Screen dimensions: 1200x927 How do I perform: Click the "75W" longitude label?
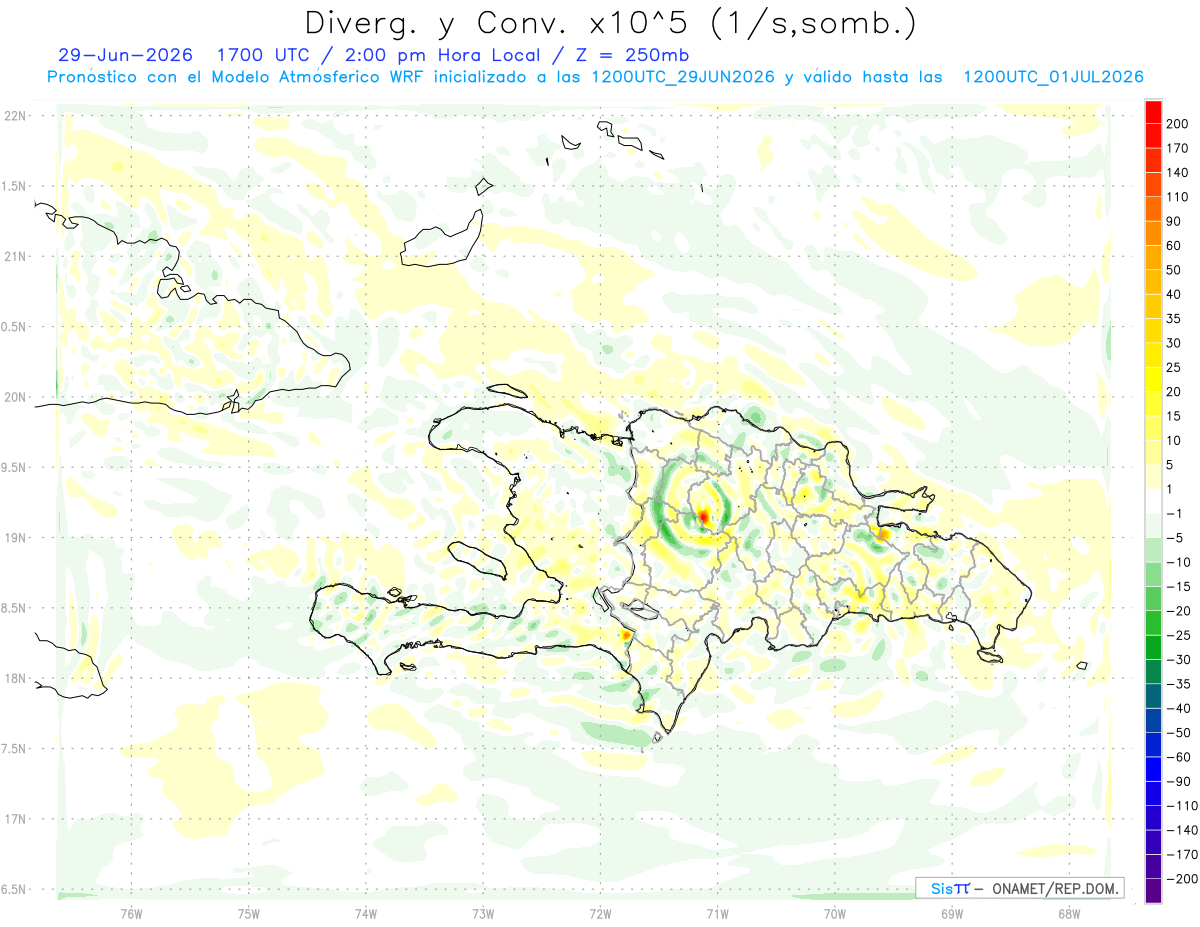pyautogui.click(x=249, y=913)
